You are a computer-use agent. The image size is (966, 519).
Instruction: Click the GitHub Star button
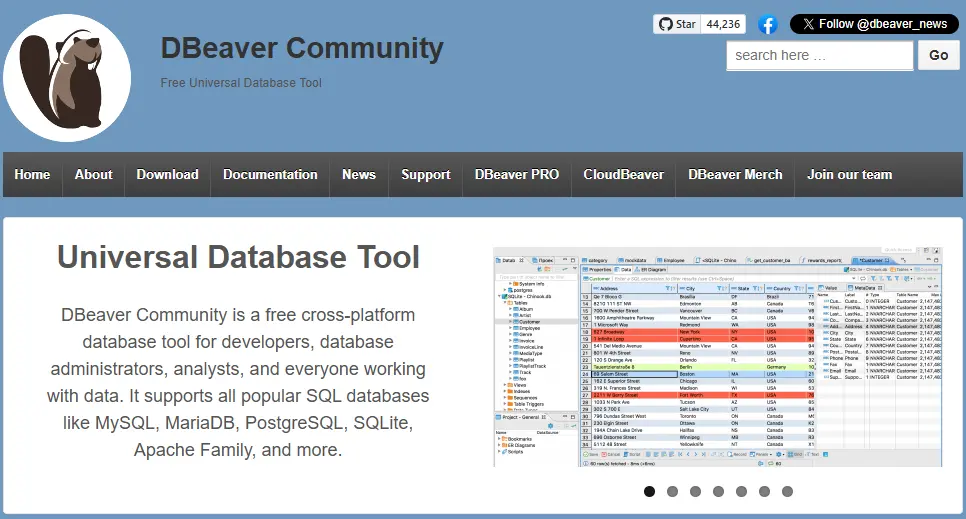[677, 24]
